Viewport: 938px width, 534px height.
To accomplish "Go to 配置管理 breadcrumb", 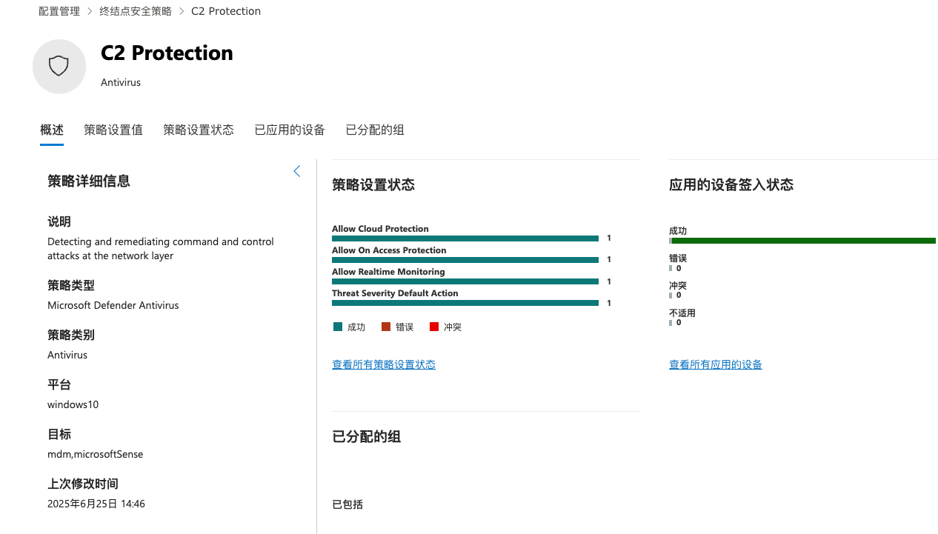I will [59, 11].
